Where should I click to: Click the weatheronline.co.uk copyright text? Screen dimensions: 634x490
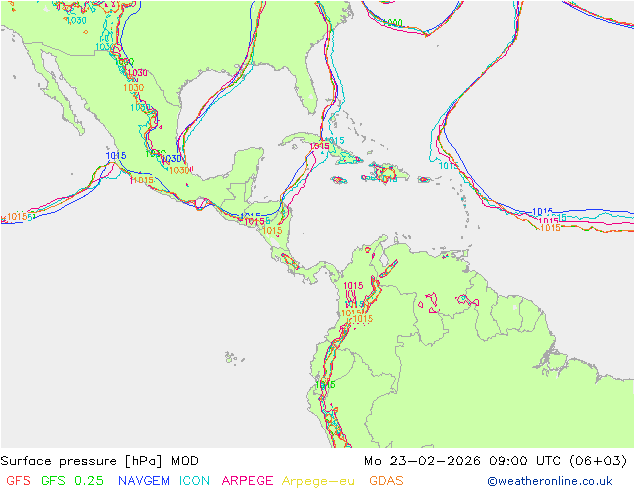pyautogui.click(x=550, y=481)
